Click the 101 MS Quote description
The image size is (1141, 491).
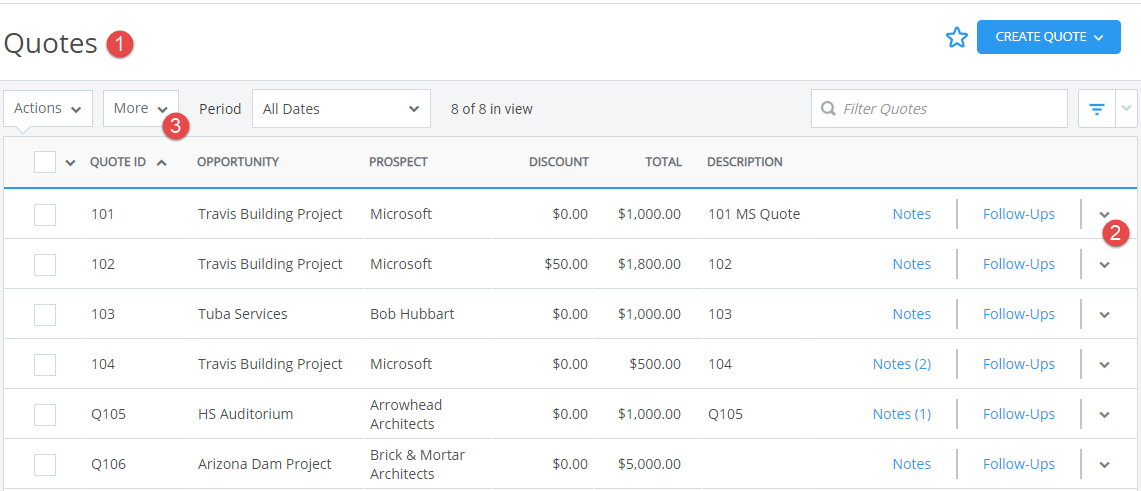(x=754, y=214)
